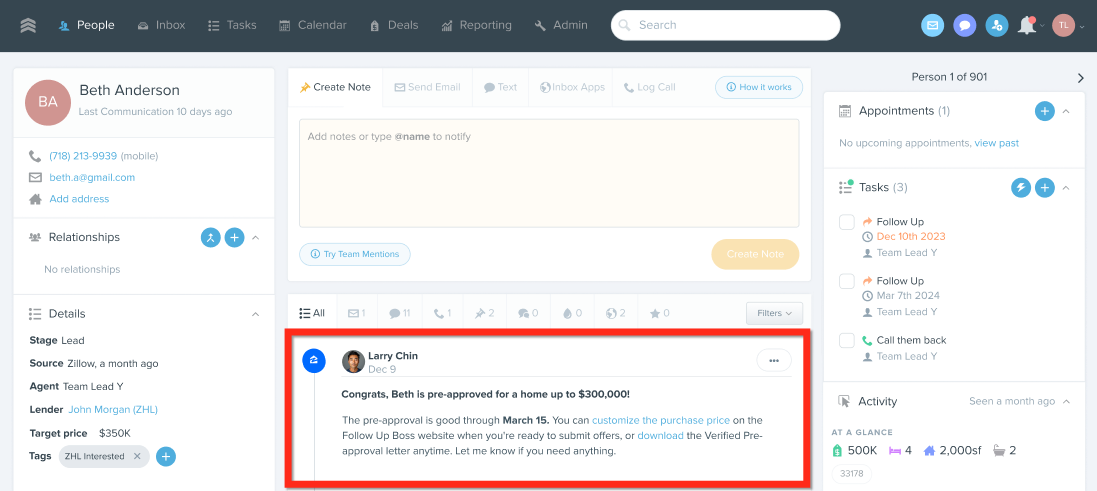This screenshot has height=491, width=1097.
Task: Open the chat bubble icon in header
Action: click(964, 26)
